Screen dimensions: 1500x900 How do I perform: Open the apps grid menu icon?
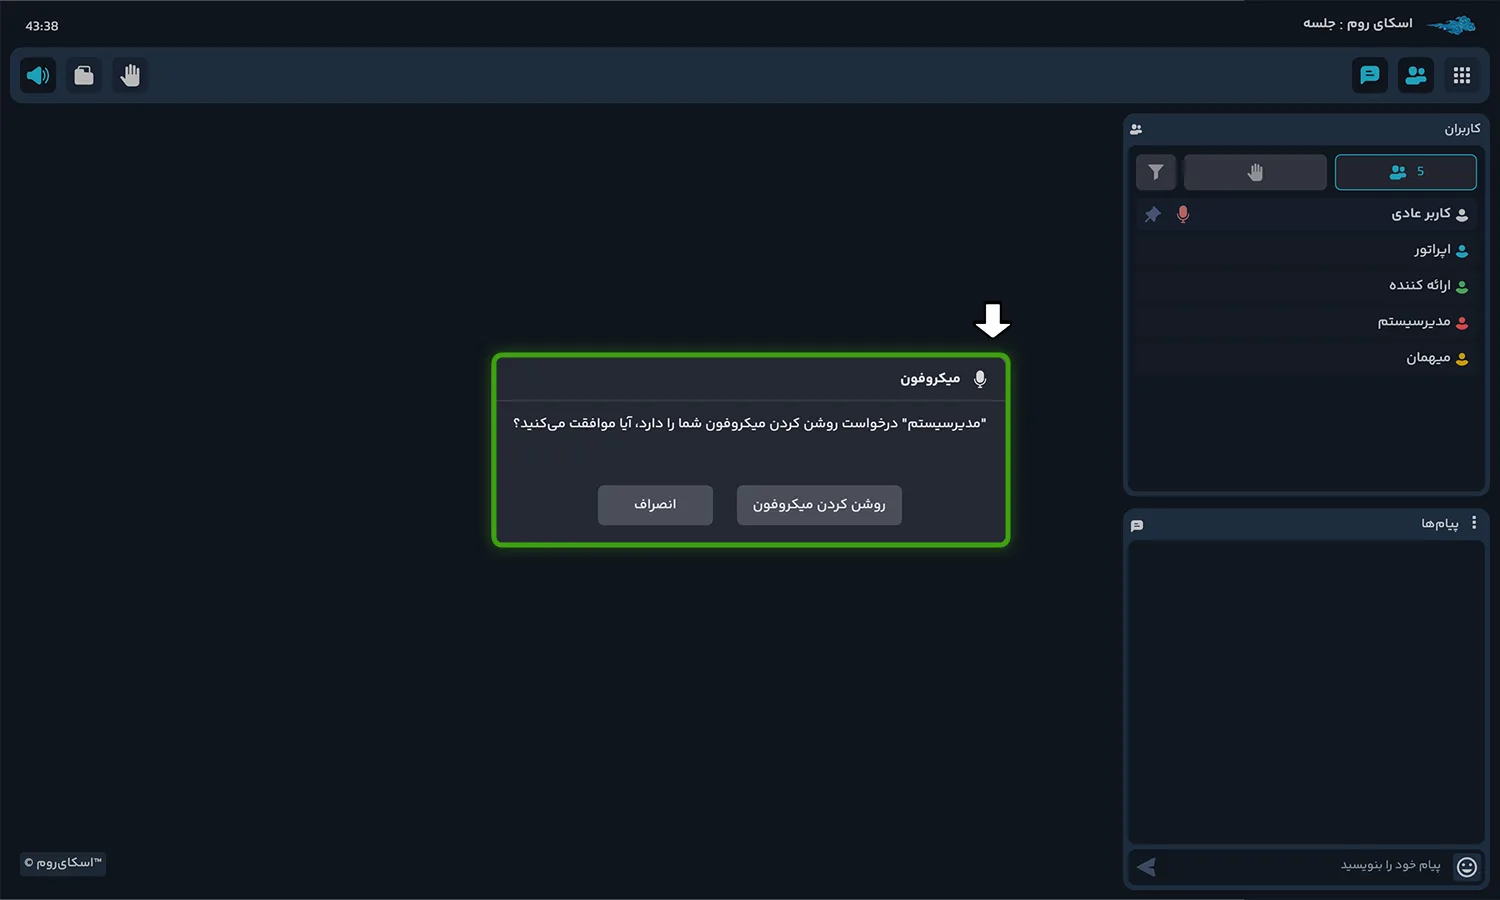1462,75
